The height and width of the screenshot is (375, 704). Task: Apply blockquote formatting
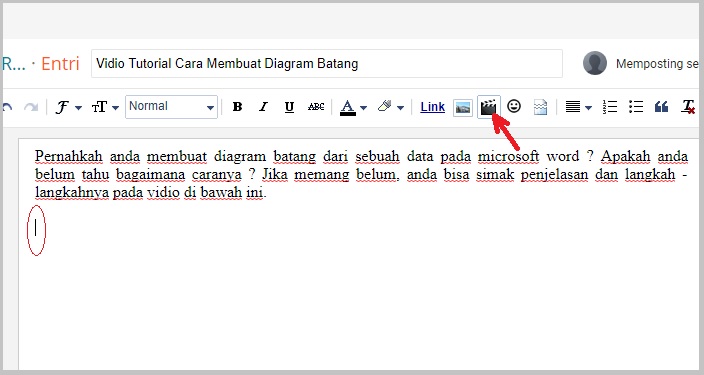[x=661, y=107]
